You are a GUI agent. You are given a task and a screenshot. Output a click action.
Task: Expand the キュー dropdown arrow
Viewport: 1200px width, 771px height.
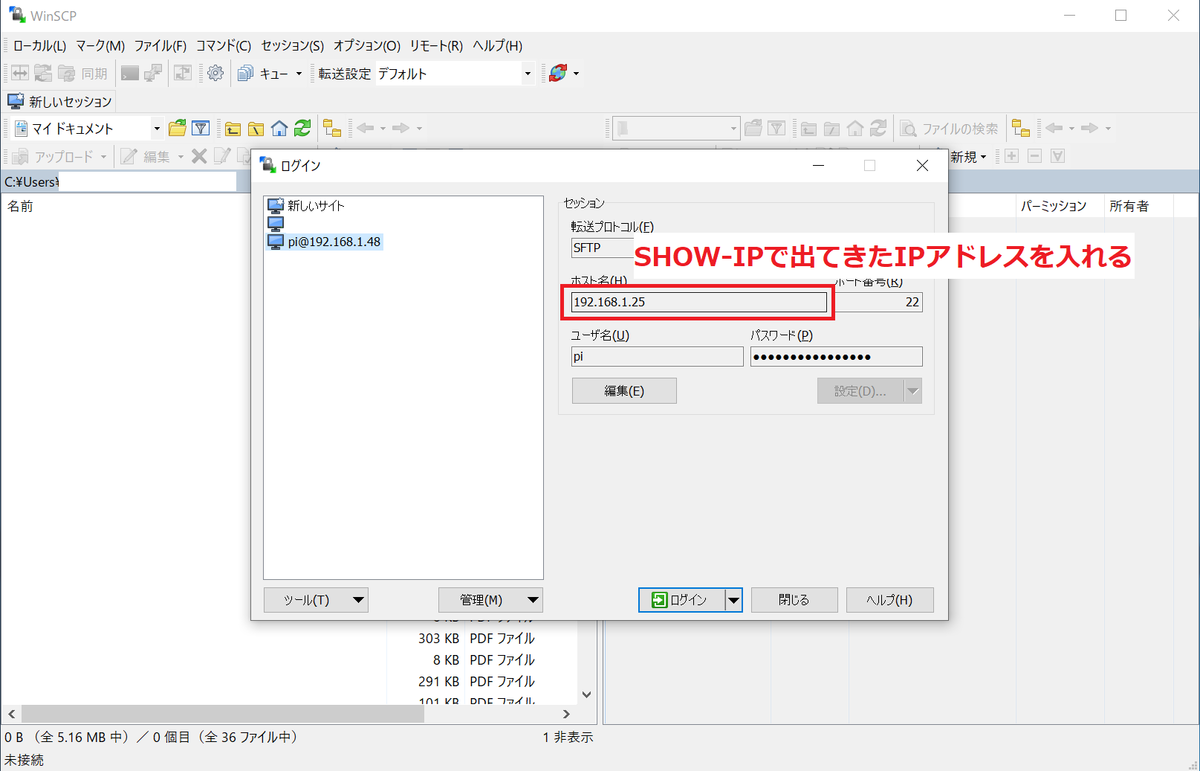point(298,74)
